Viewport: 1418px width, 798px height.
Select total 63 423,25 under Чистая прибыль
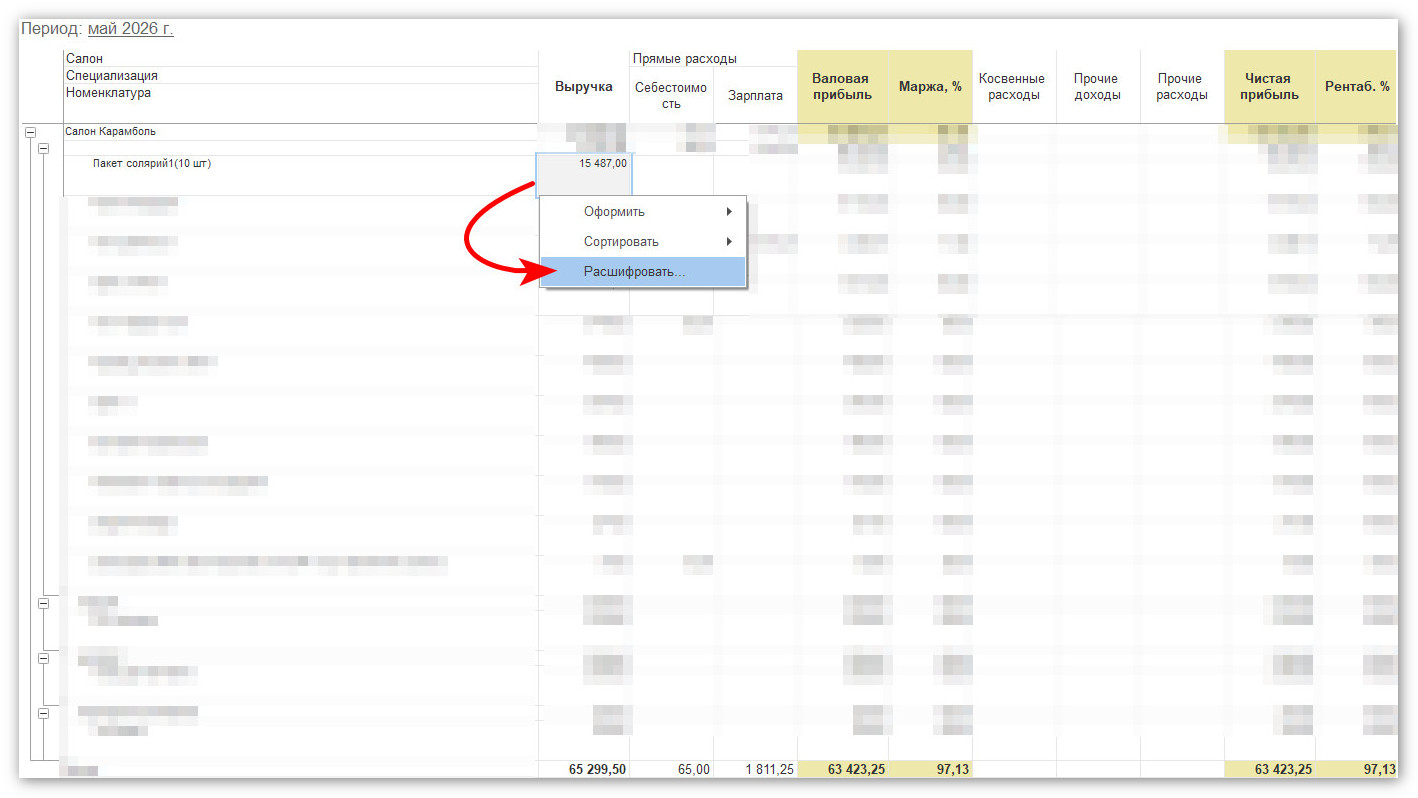pyautogui.click(x=1282, y=770)
